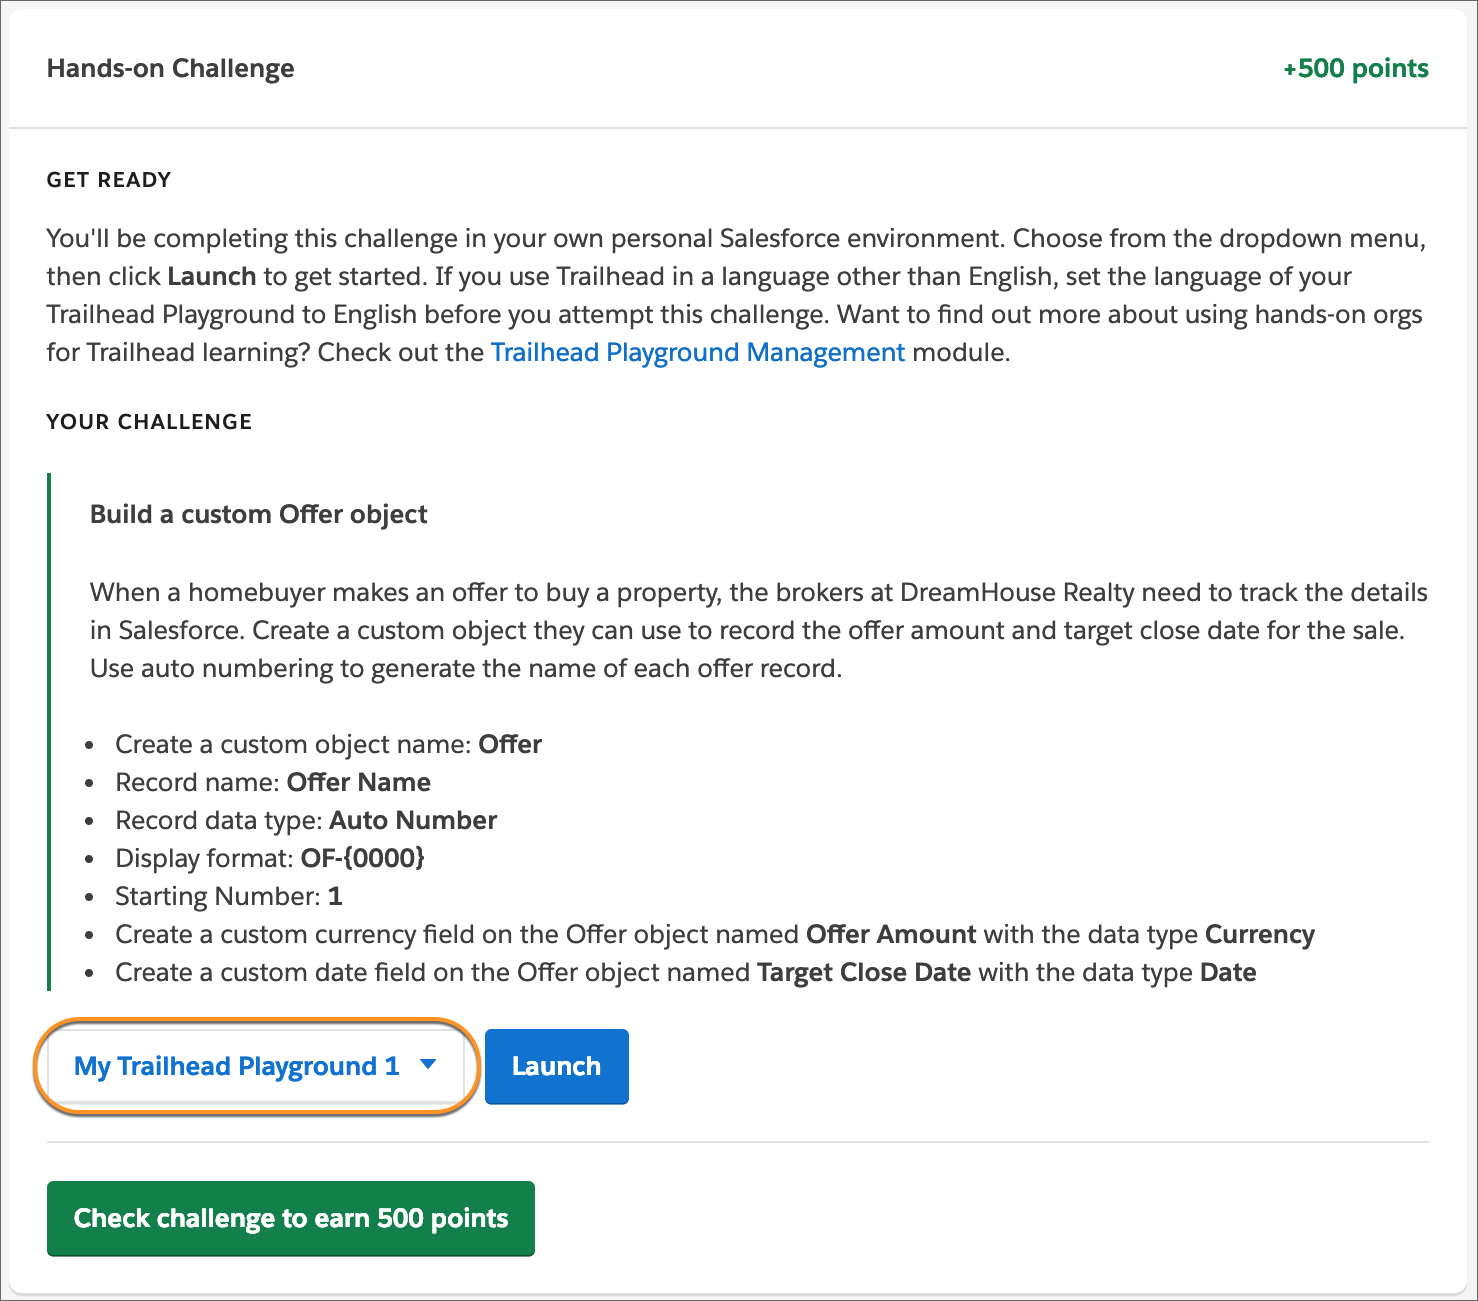Click the GET READY section heading
This screenshot has width=1478, height=1301.
(109, 180)
